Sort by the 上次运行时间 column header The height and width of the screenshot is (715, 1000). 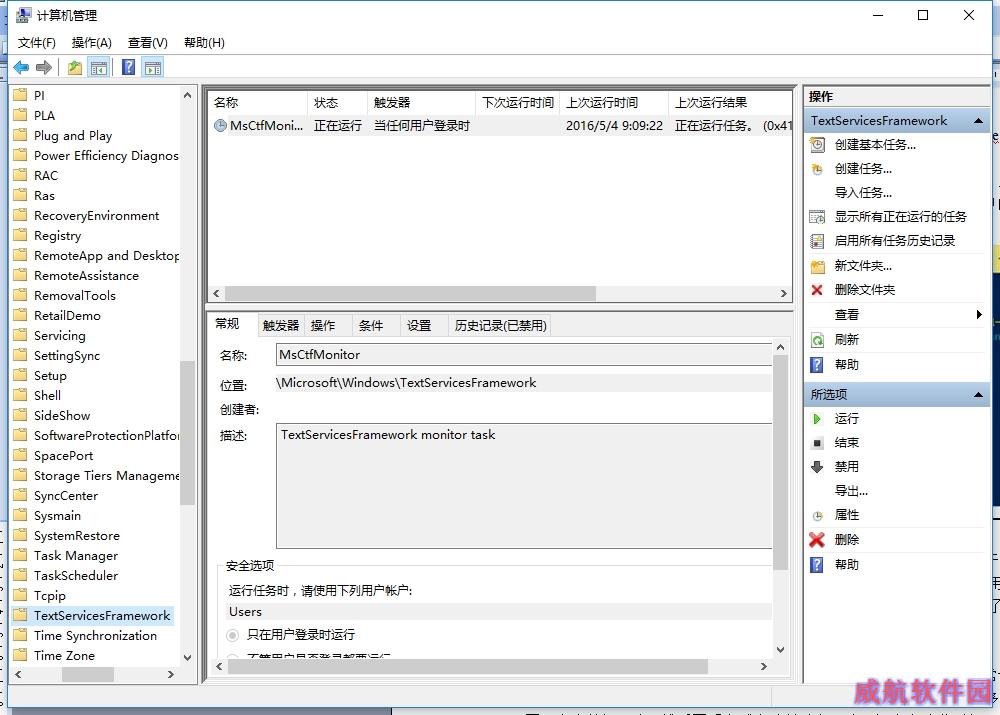click(x=614, y=103)
